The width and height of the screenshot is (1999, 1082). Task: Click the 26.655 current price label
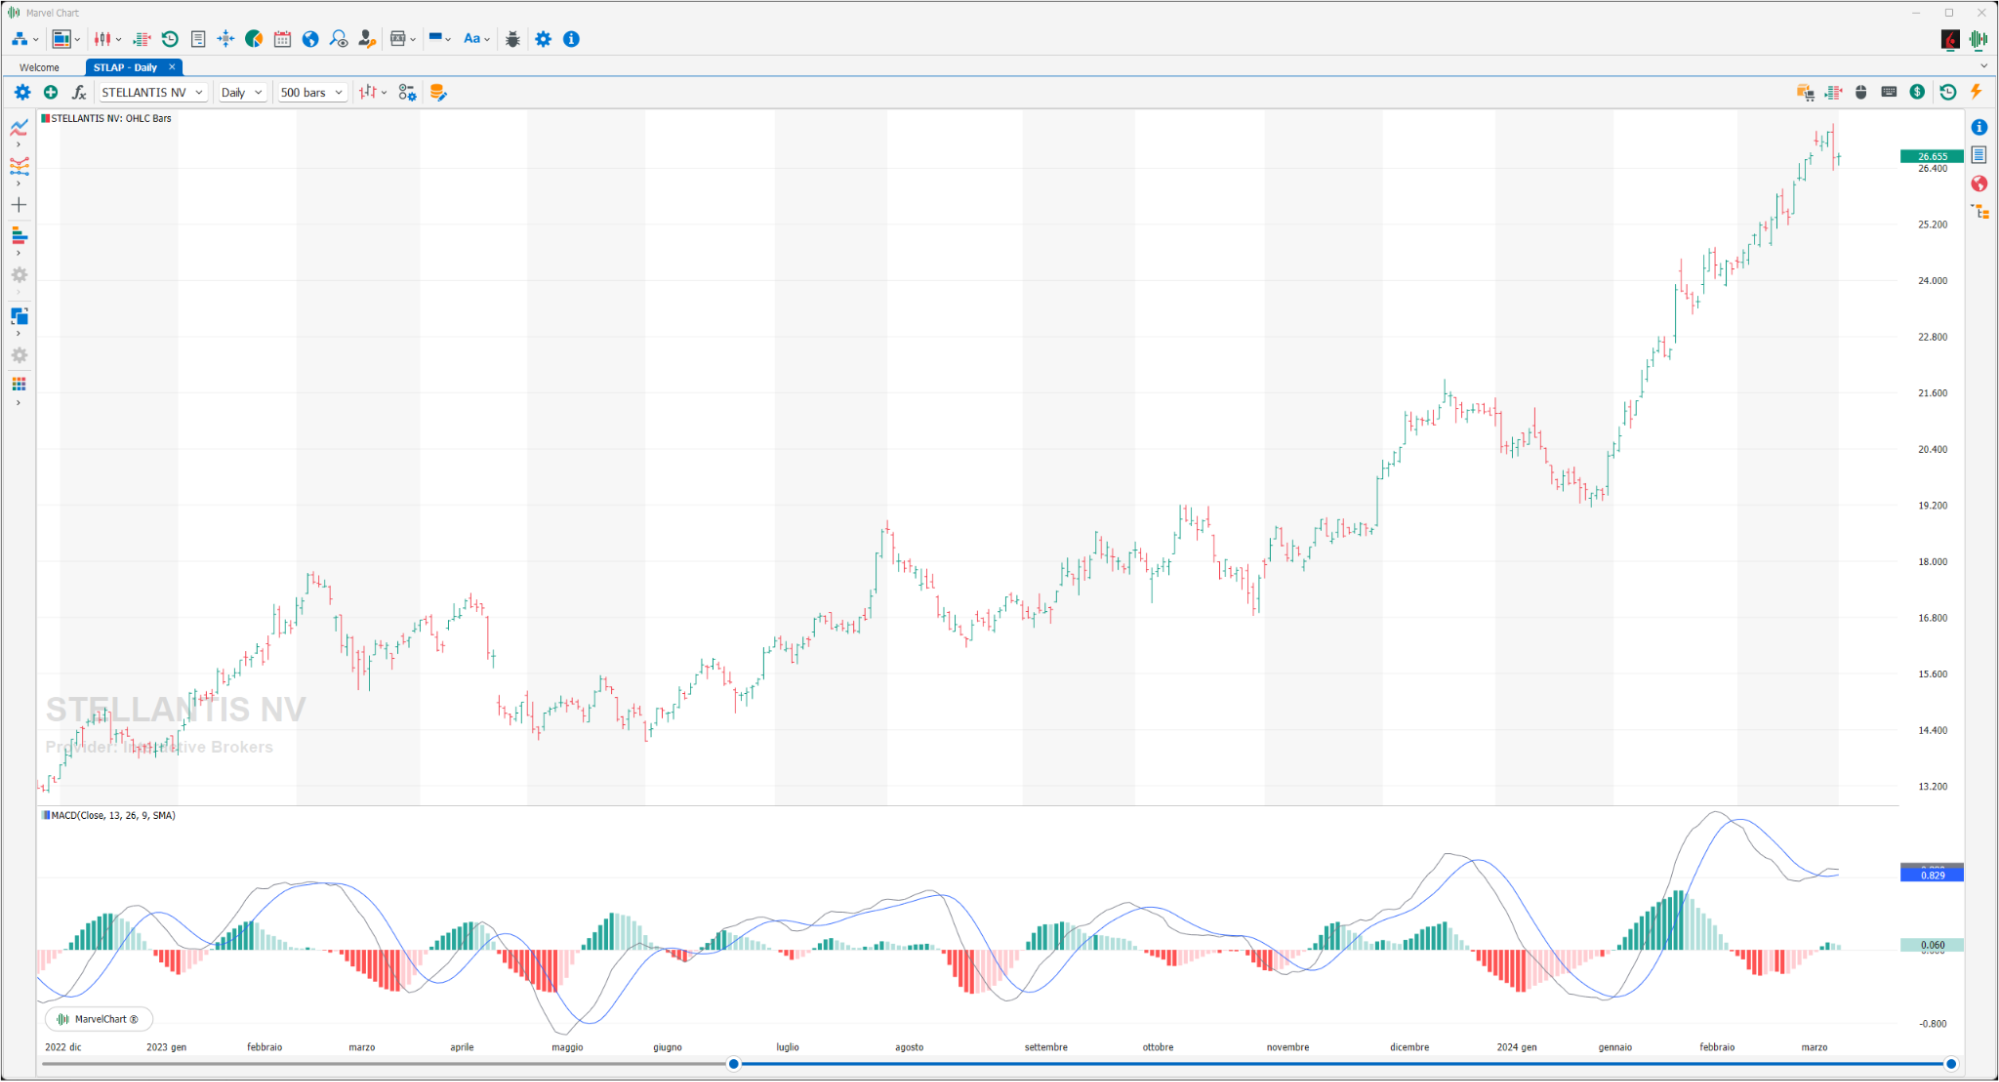coord(1931,156)
